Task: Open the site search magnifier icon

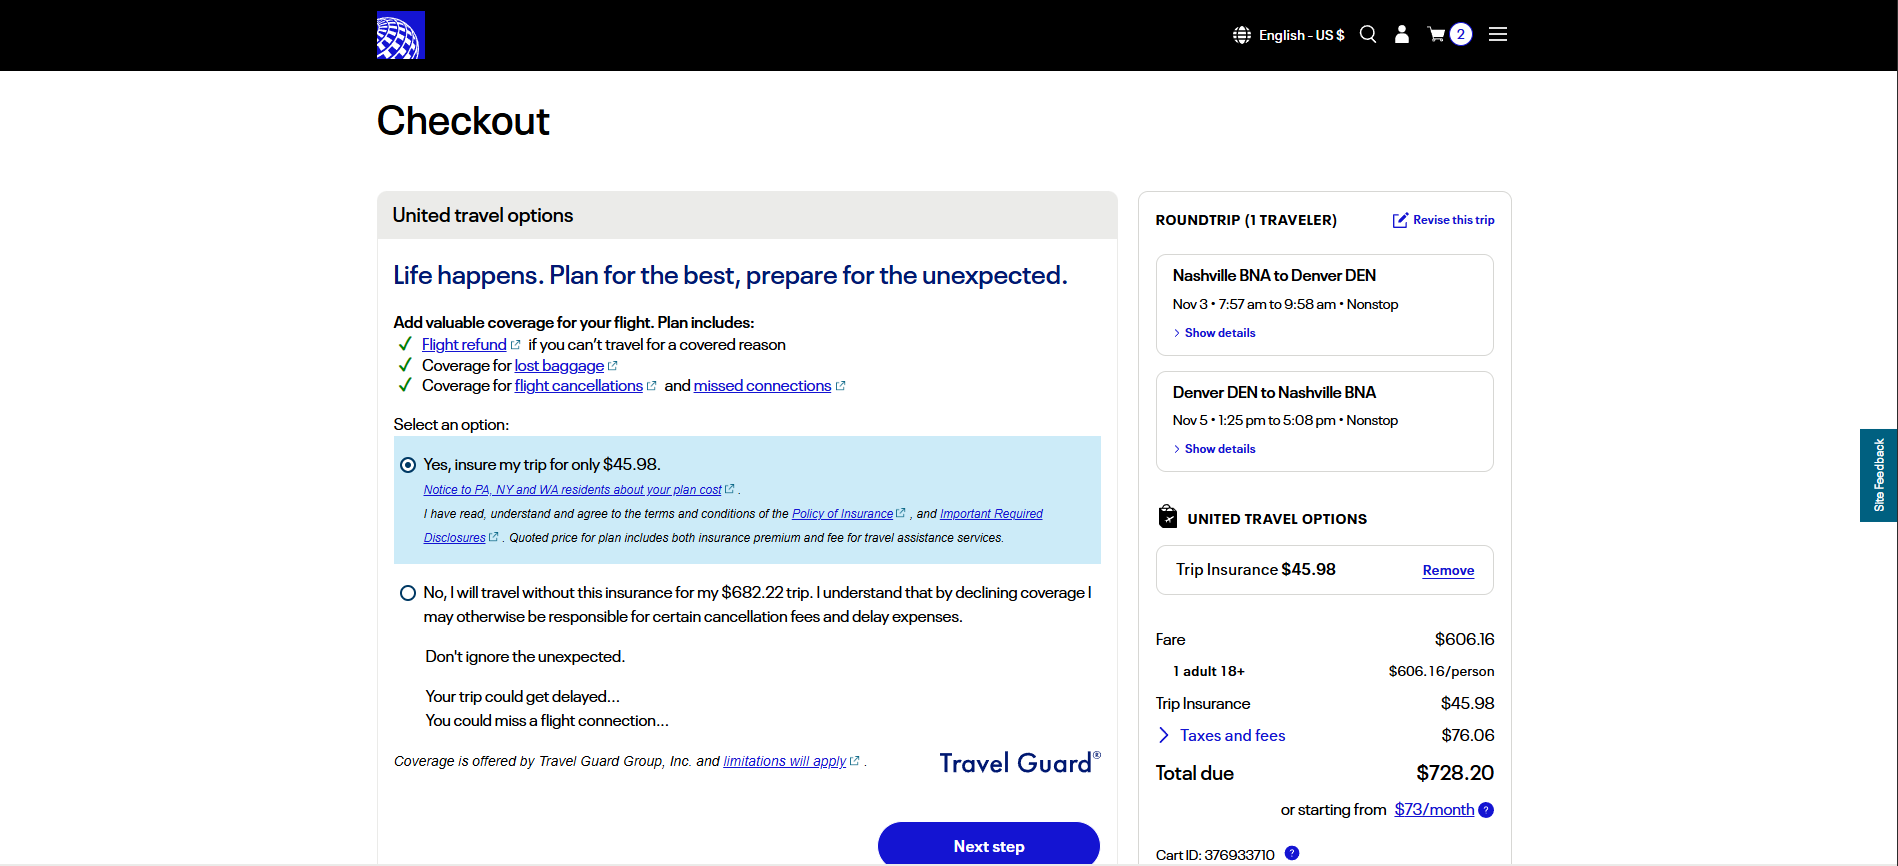Action: [x=1368, y=35]
